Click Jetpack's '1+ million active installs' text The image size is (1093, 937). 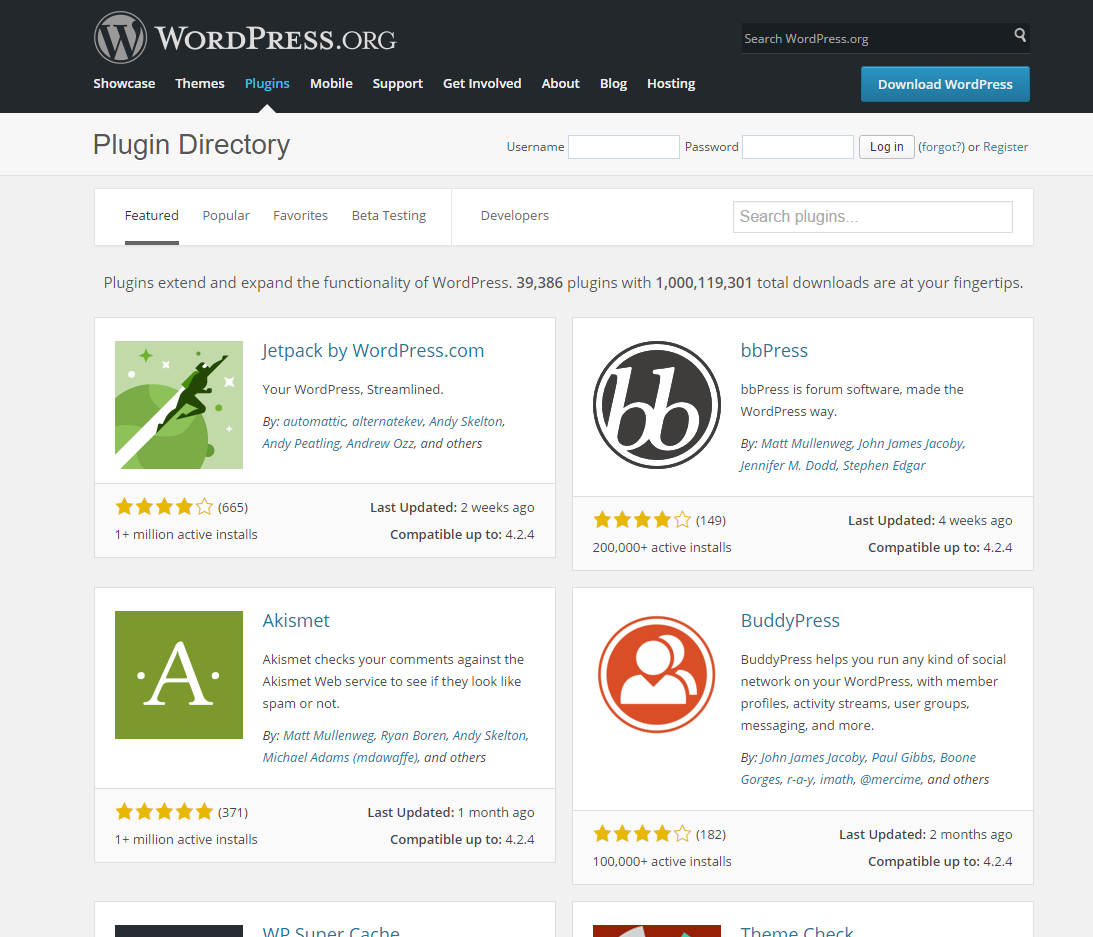[186, 535]
